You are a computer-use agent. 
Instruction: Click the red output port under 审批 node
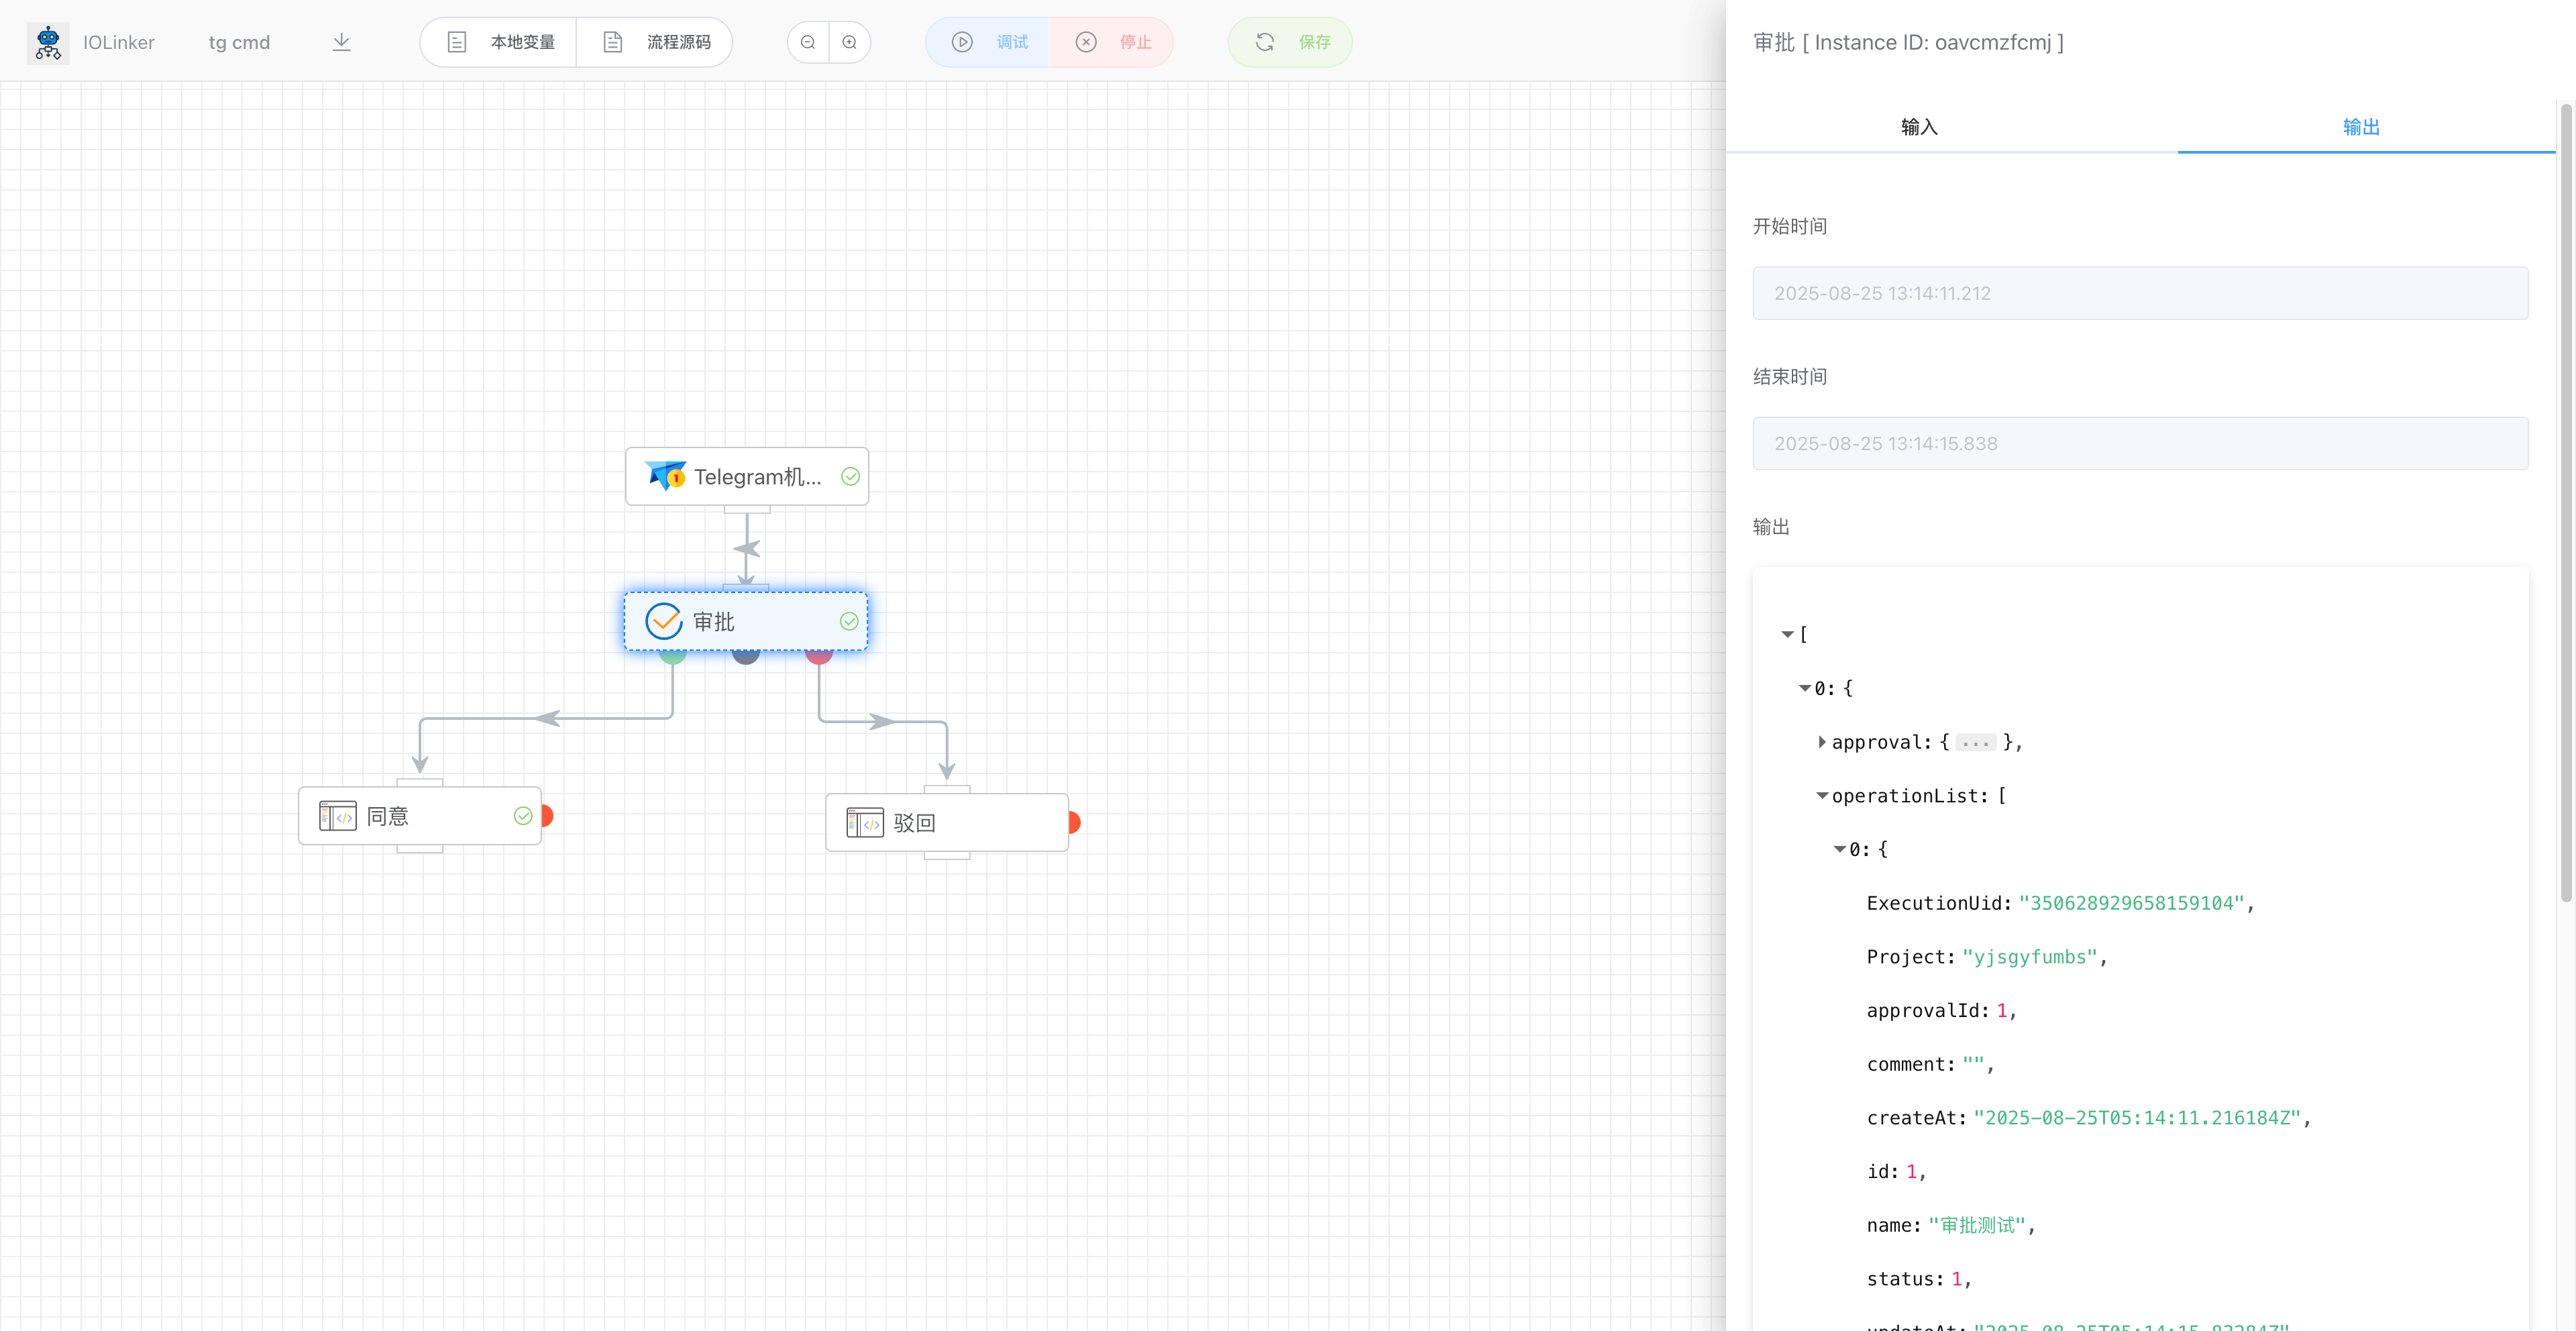819,657
